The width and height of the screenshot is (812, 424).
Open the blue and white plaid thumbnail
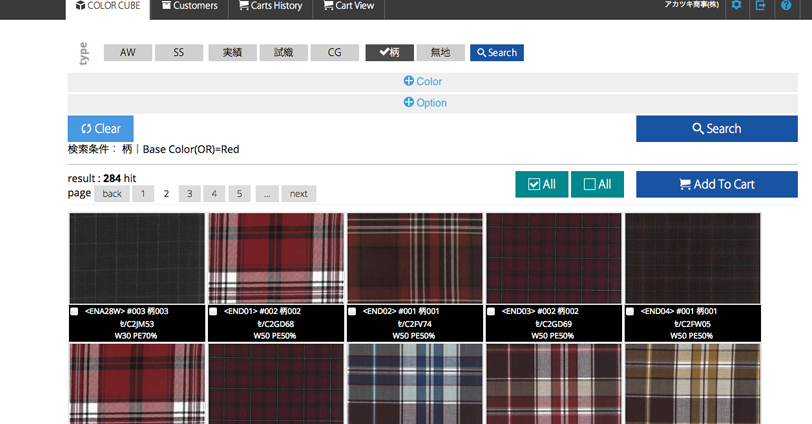pyautogui.click(x=415, y=384)
